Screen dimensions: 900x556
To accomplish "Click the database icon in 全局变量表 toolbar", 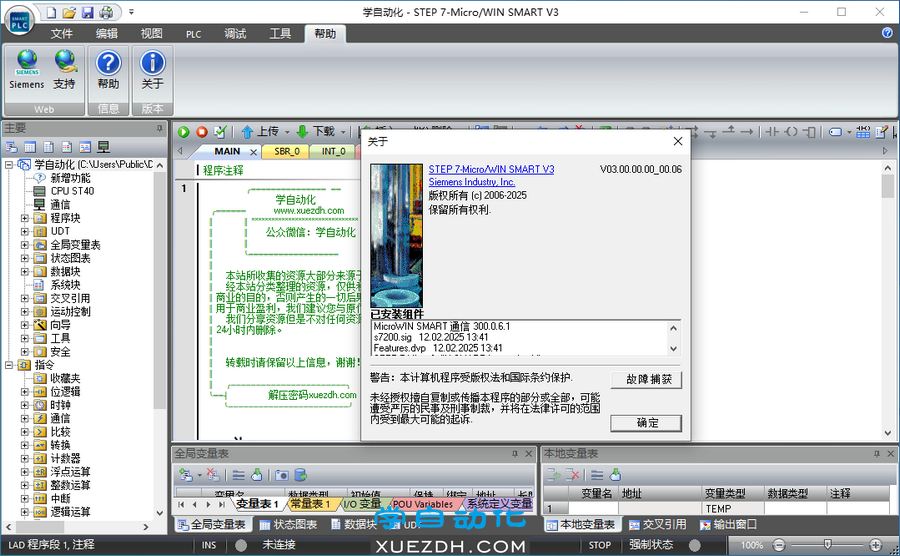I will point(300,475).
